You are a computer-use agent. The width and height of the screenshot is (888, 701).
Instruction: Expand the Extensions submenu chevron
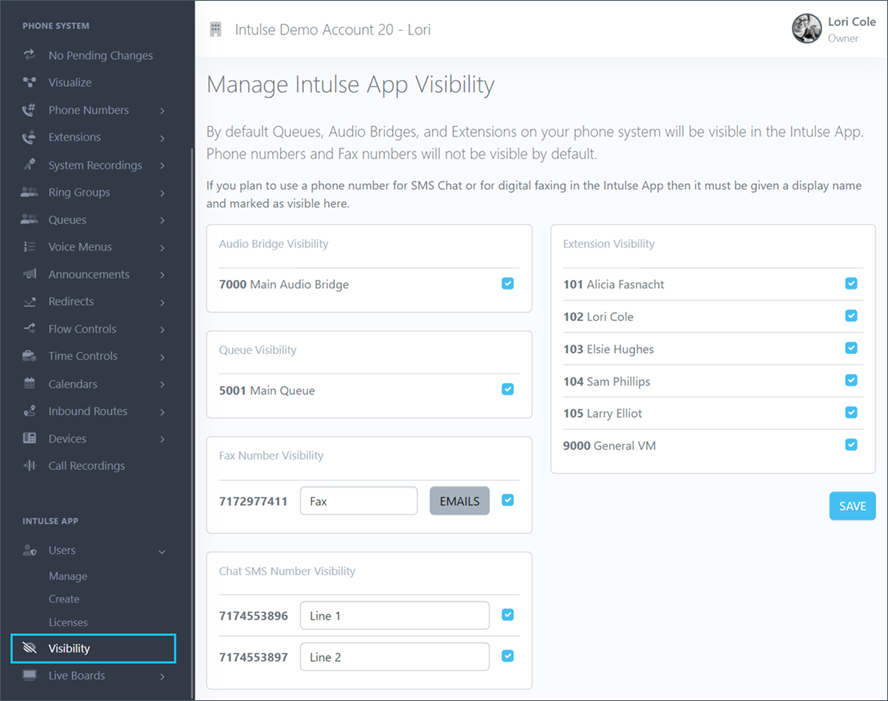162,138
